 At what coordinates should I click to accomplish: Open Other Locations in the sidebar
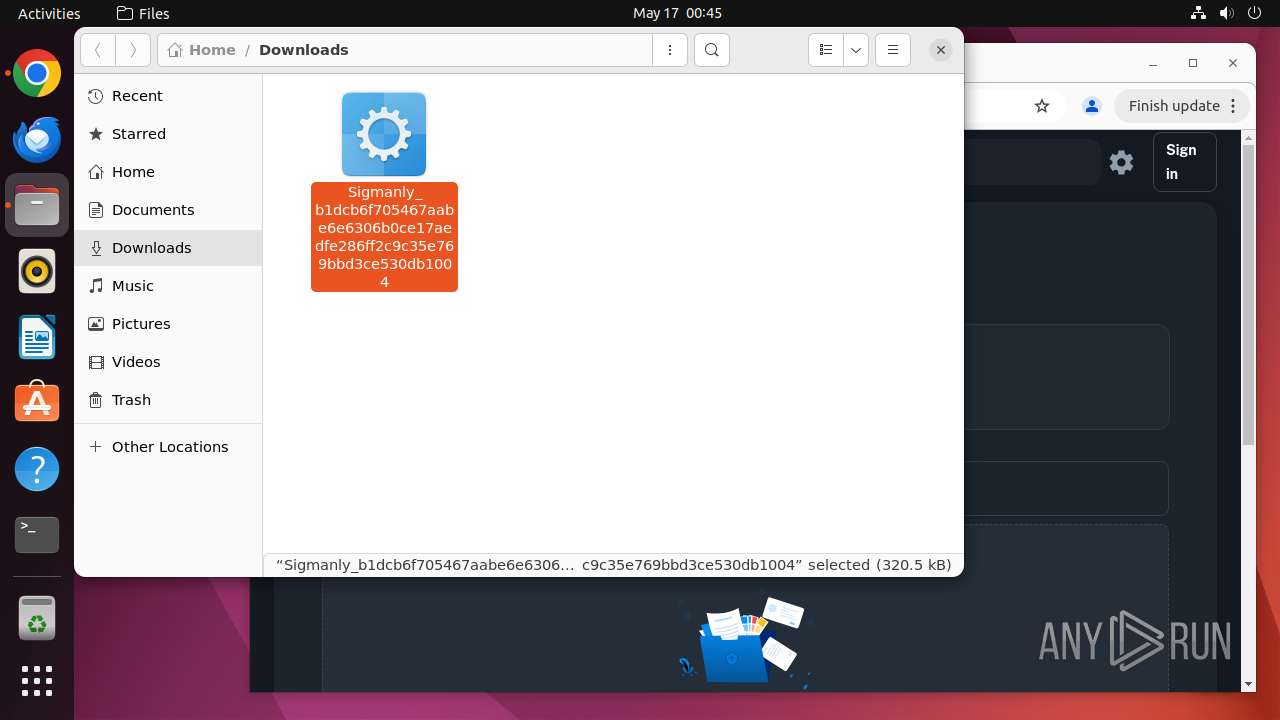point(168,447)
